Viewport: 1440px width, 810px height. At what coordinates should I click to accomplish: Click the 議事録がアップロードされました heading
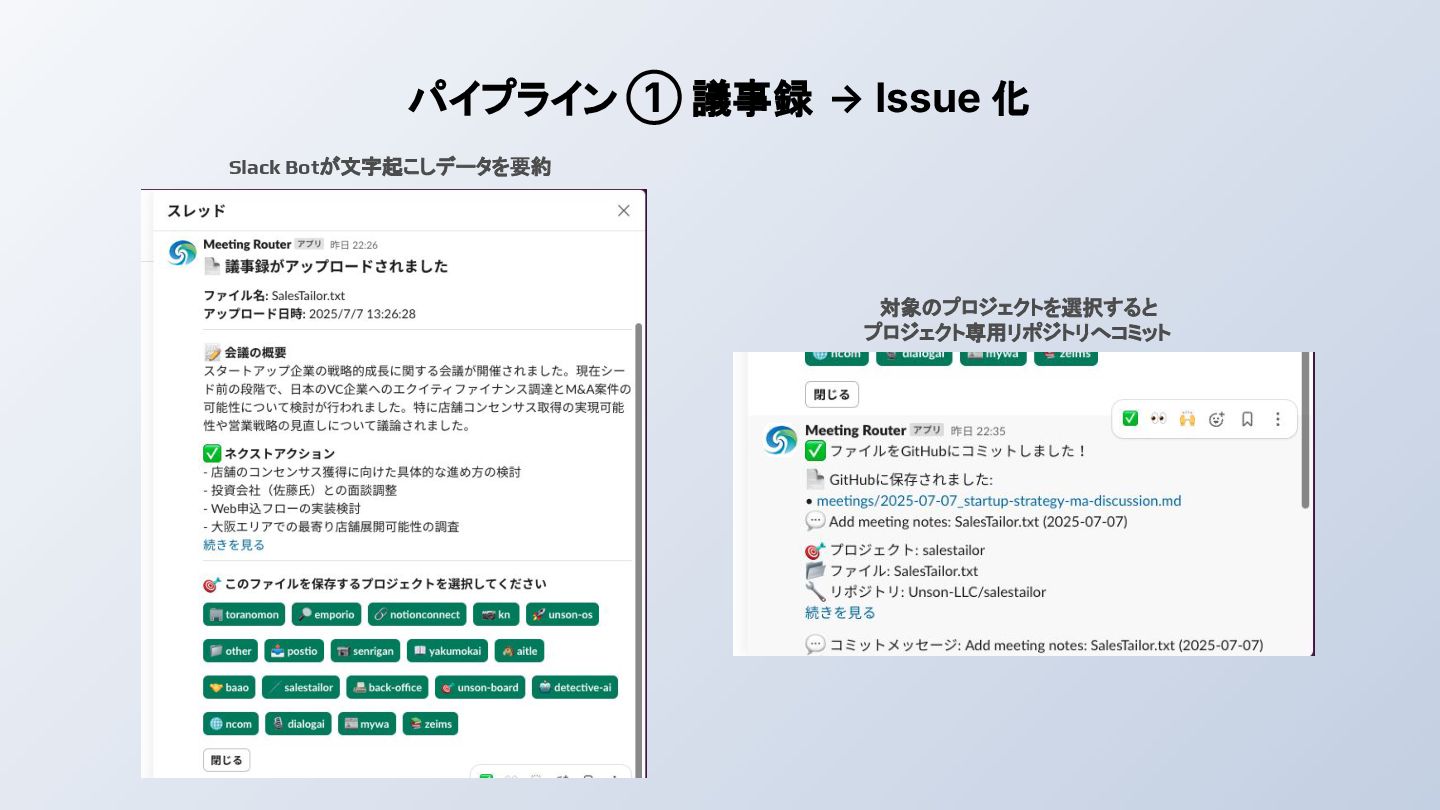click(336, 266)
